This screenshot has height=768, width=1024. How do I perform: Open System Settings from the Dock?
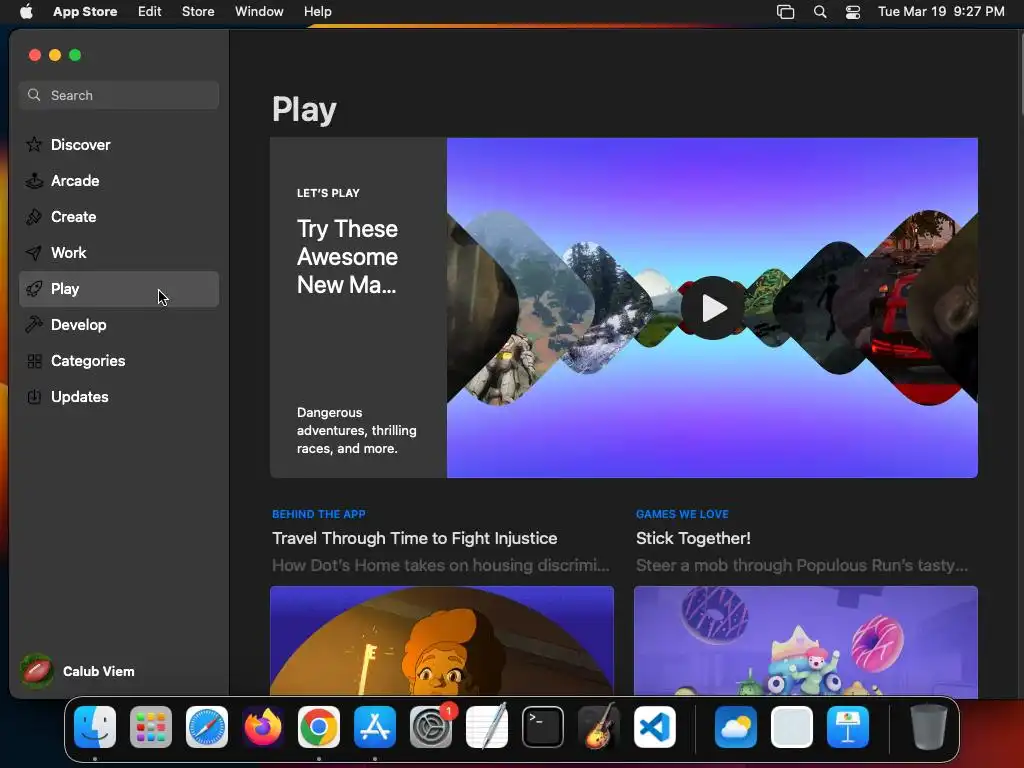click(x=431, y=727)
